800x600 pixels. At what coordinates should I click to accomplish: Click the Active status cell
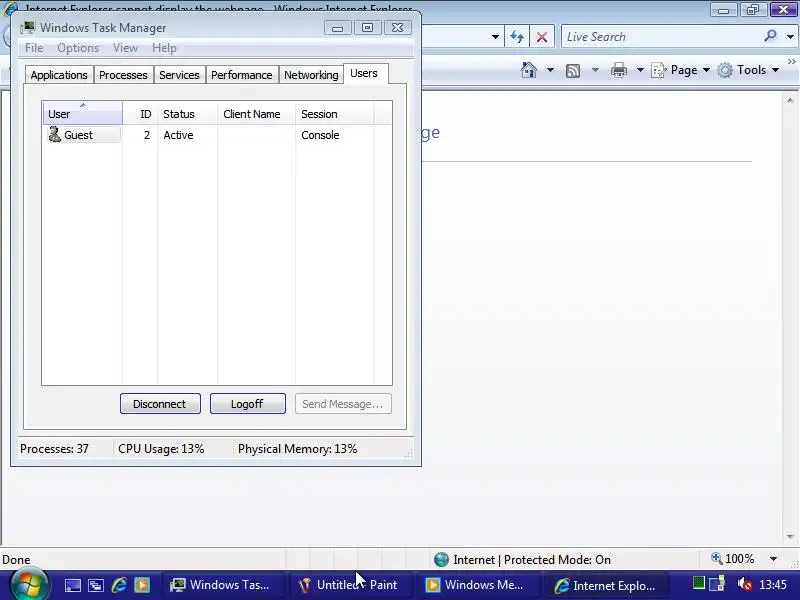point(179,135)
